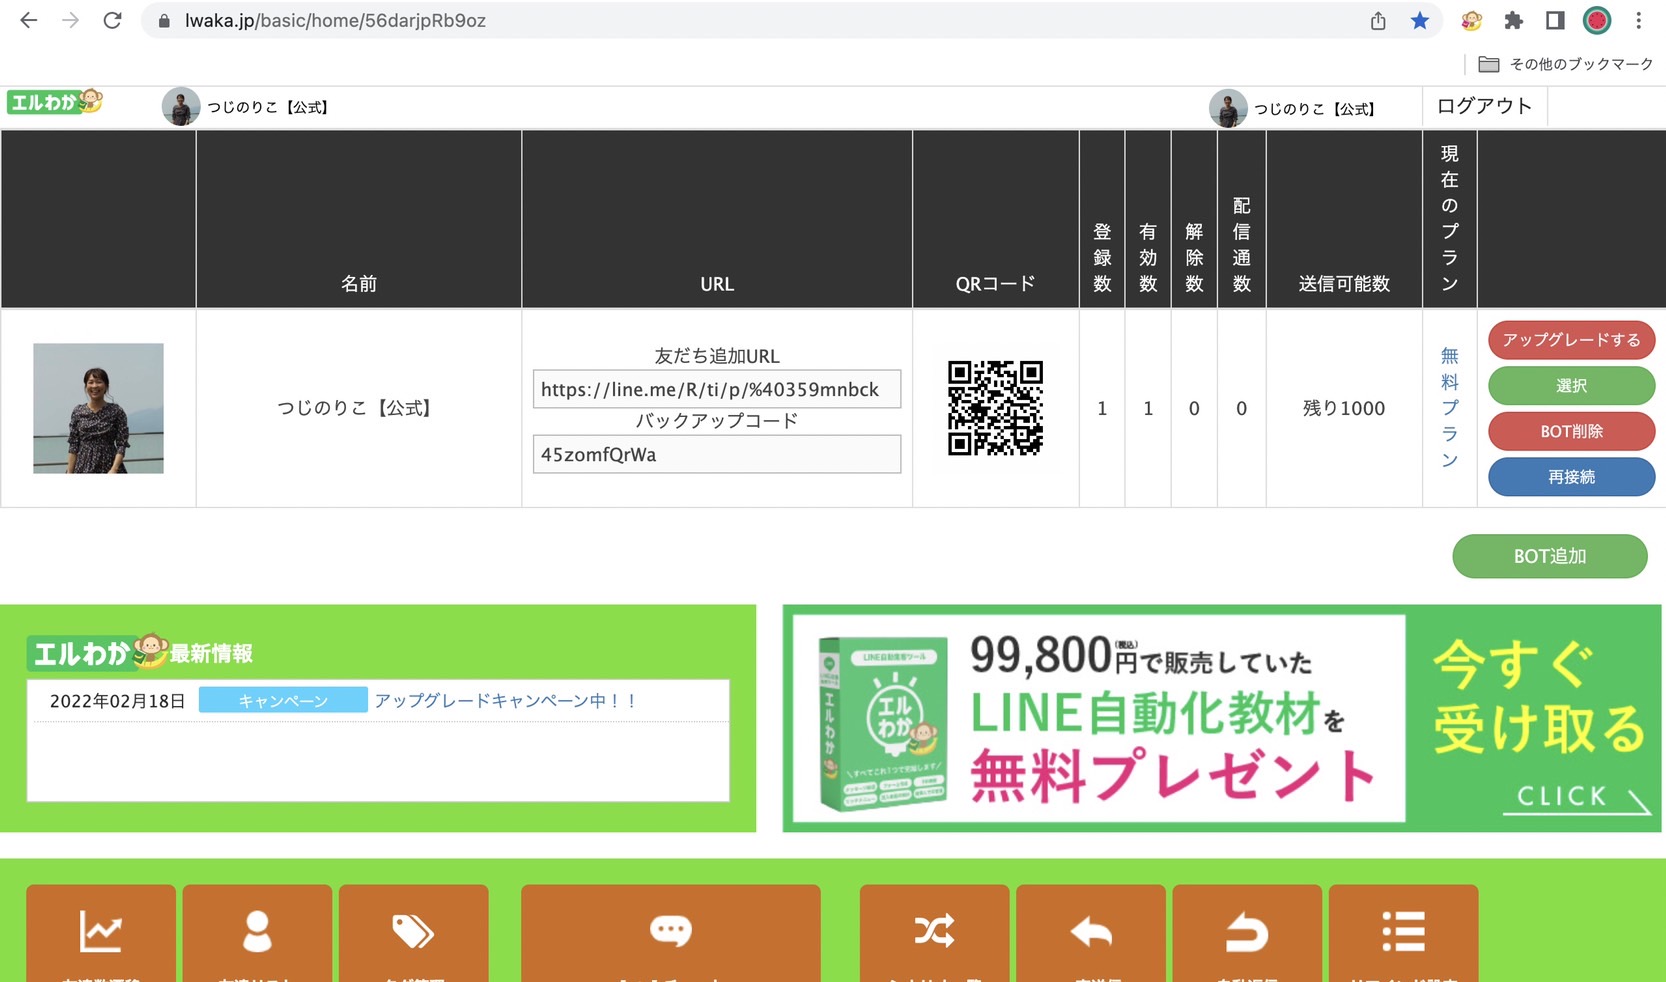Reload the current page

tap(112, 20)
